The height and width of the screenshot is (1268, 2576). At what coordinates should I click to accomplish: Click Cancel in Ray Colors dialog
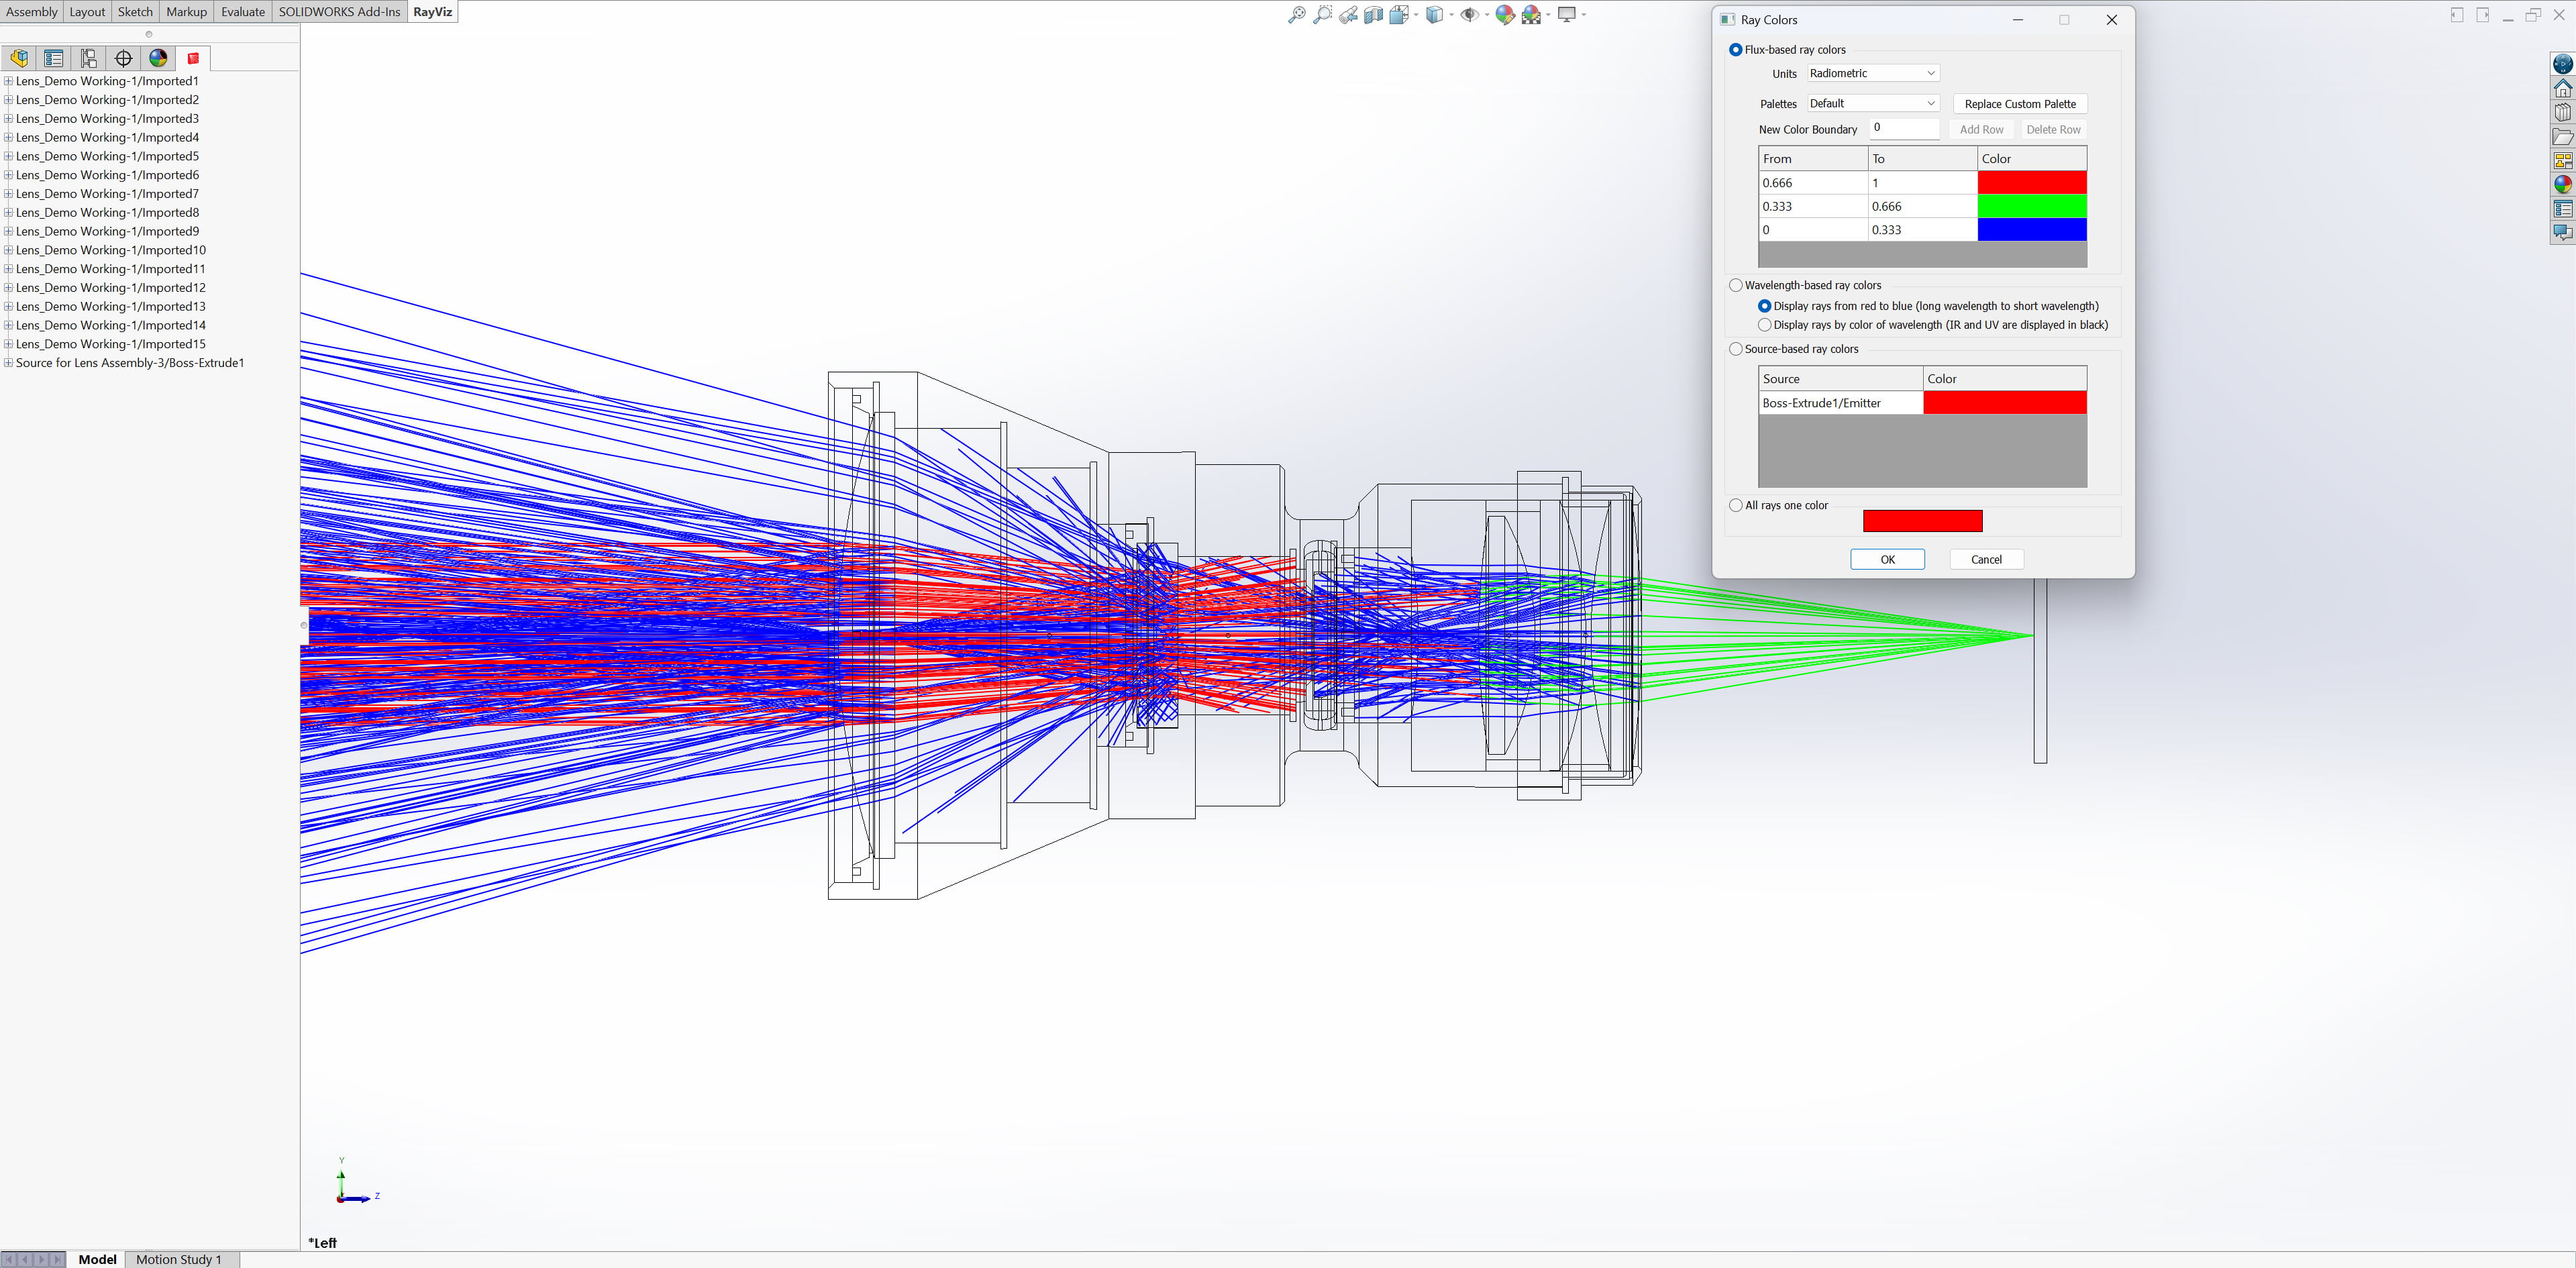click(1986, 559)
